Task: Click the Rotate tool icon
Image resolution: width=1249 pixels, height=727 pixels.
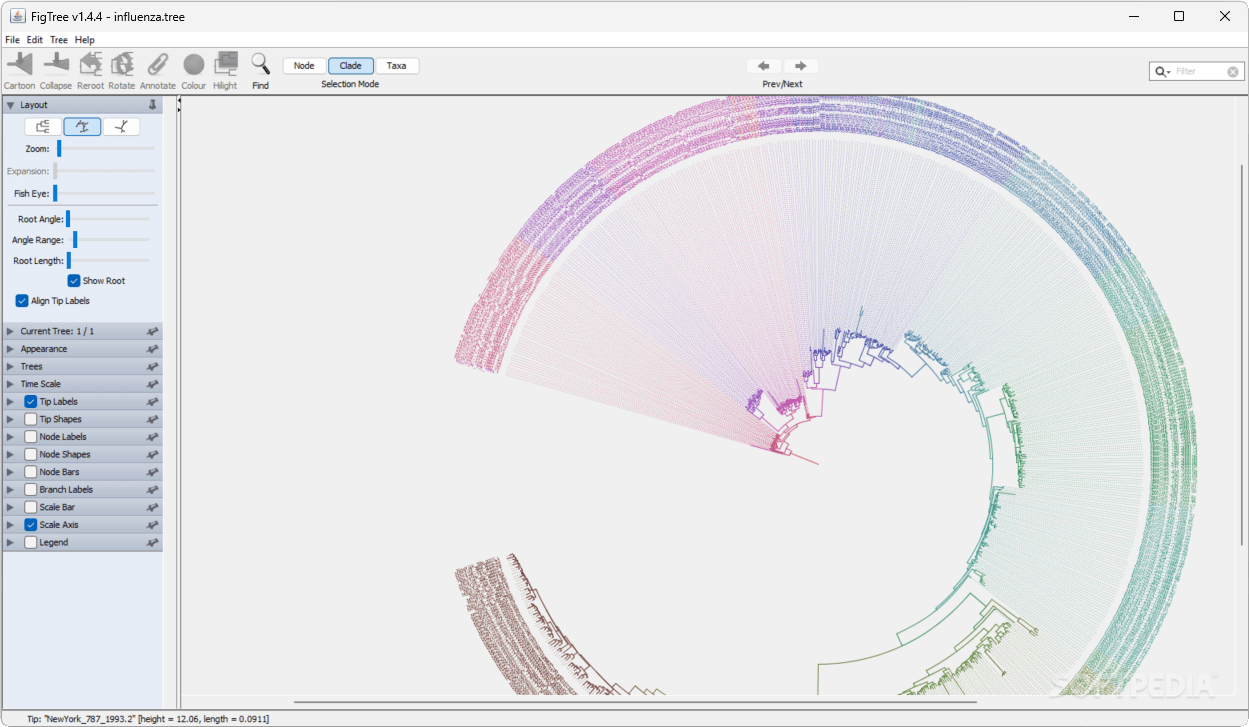Action: pyautogui.click(x=122, y=64)
